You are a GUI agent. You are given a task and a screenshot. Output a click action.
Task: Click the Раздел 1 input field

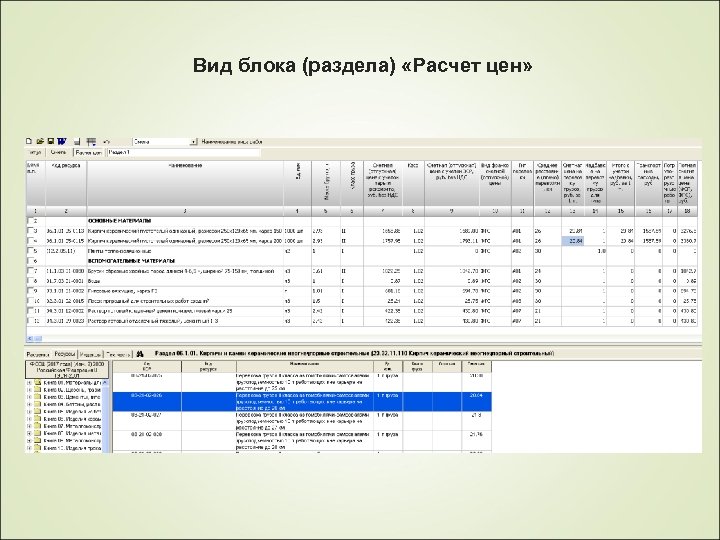pyautogui.click(x=184, y=152)
